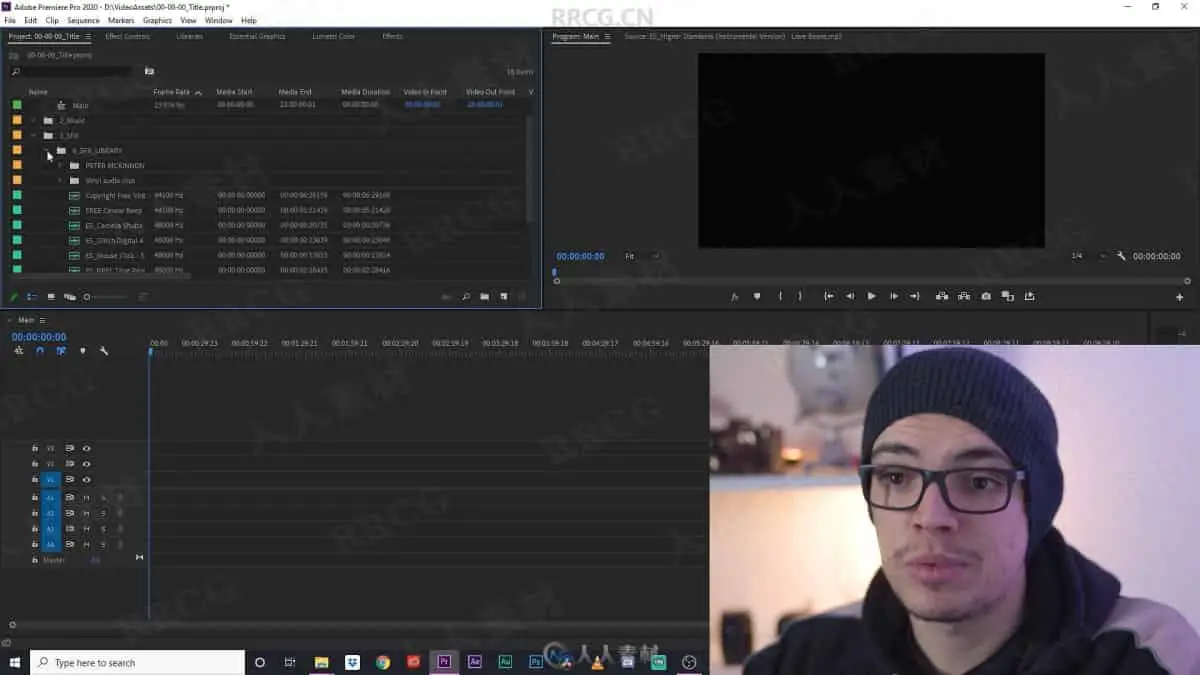Toggle lock on track V2
1200x675 pixels.
coord(35,464)
